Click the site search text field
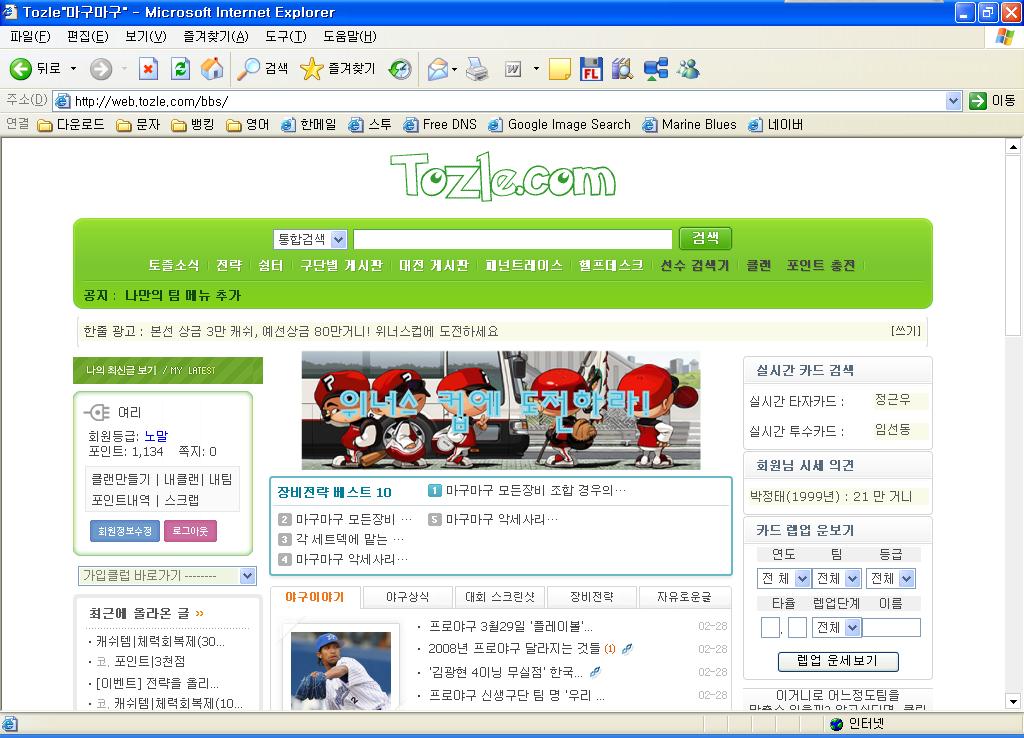 tap(513, 239)
